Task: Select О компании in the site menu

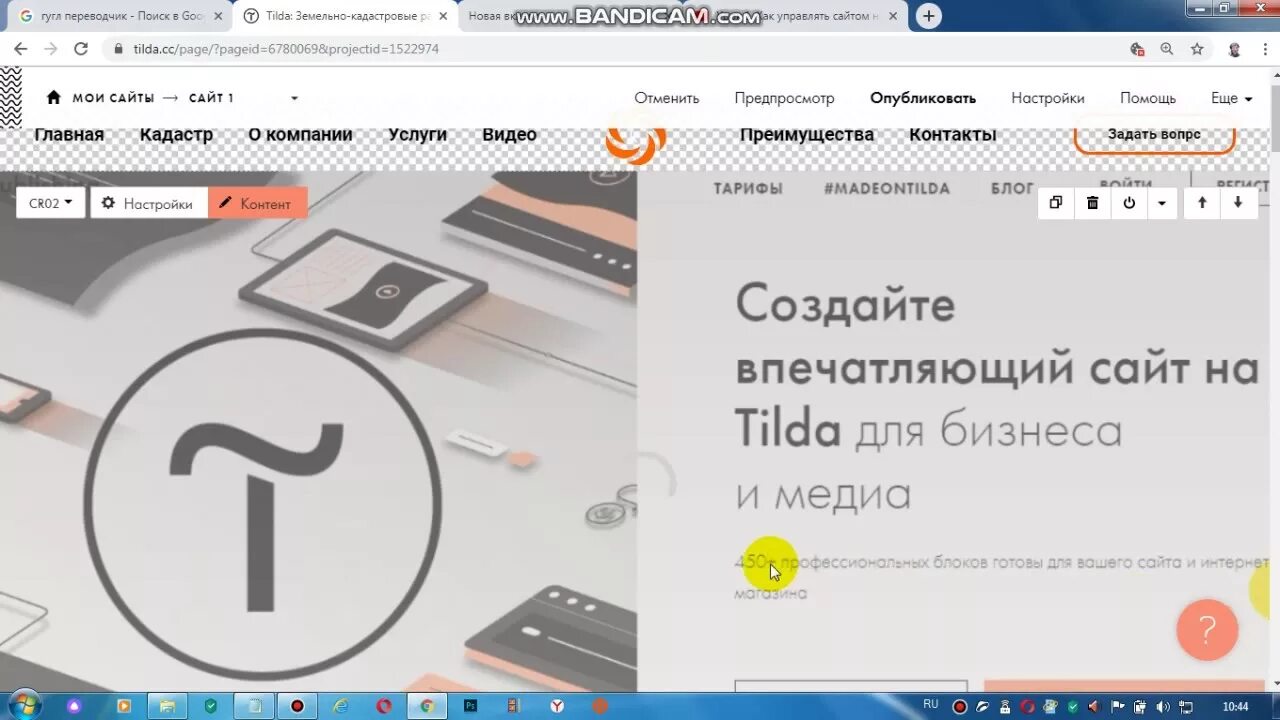Action: pyautogui.click(x=300, y=134)
